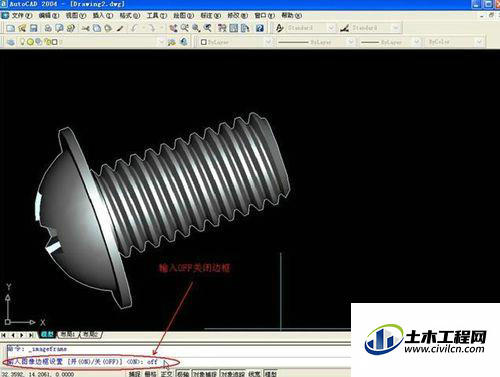Open the Layer Properties Manager icon
Screen dimensions: 500x377
point(11,42)
